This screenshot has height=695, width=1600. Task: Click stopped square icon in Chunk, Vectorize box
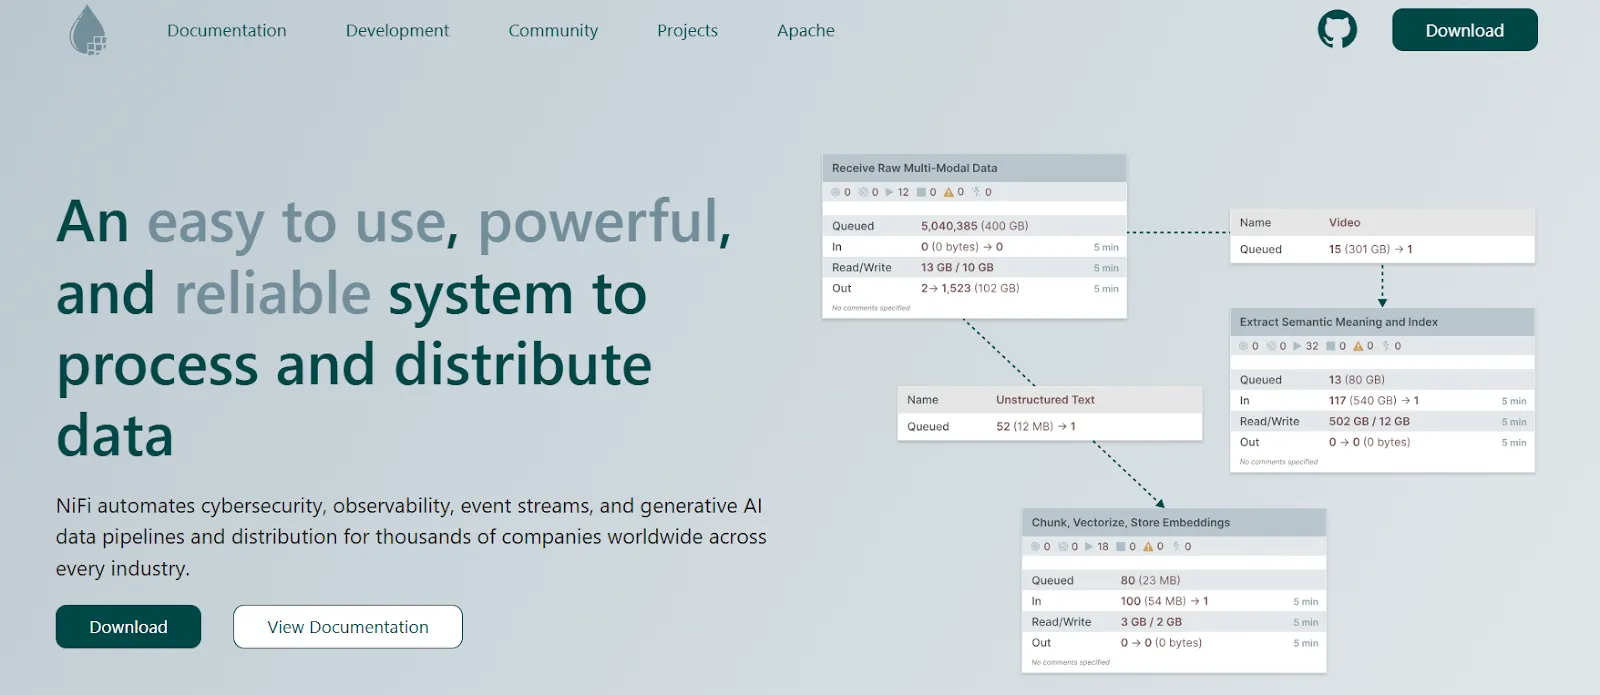point(1121,547)
